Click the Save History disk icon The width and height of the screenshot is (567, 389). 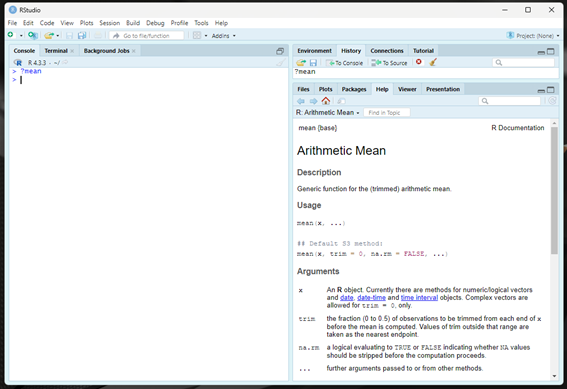click(x=313, y=63)
